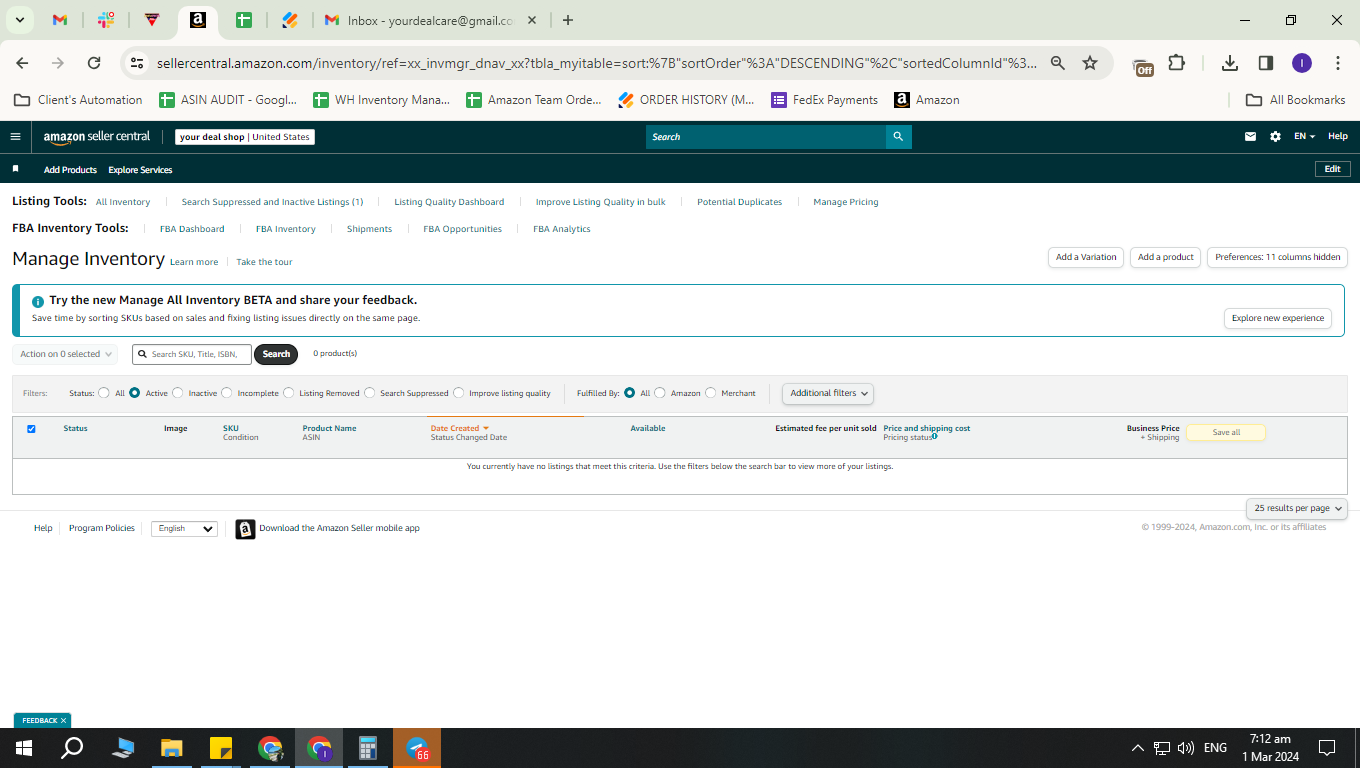Select the 'Incomplete' status radio button
1360x768 pixels.
point(227,393)
